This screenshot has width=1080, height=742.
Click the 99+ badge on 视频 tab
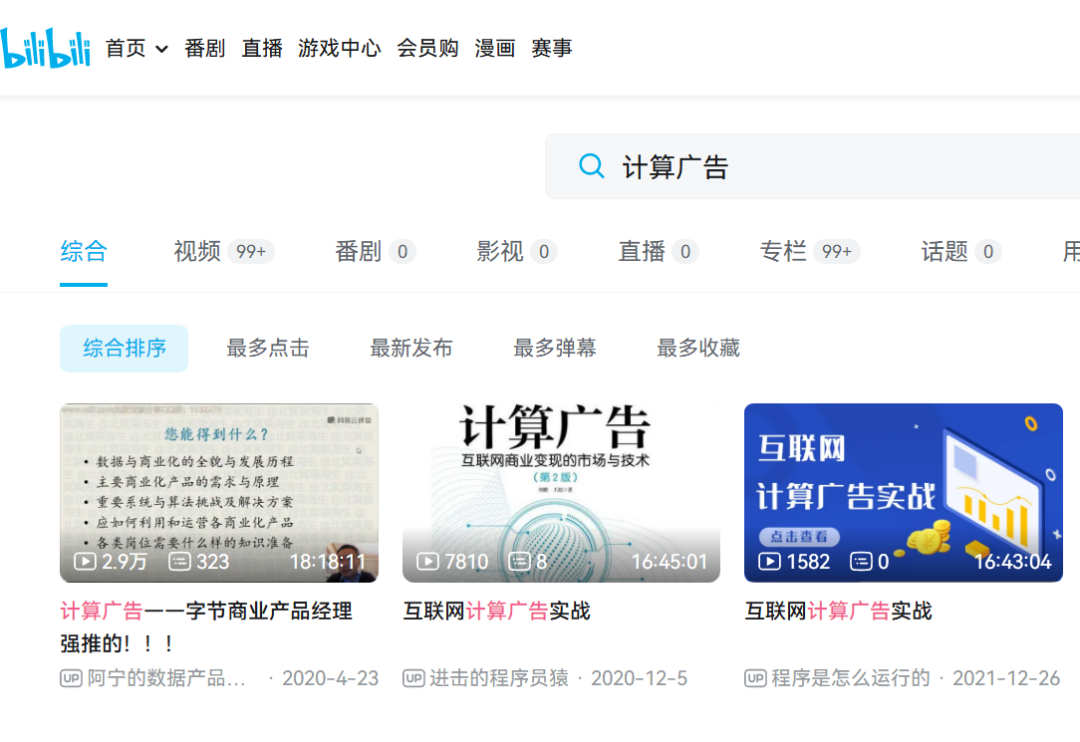pos(251,252)
